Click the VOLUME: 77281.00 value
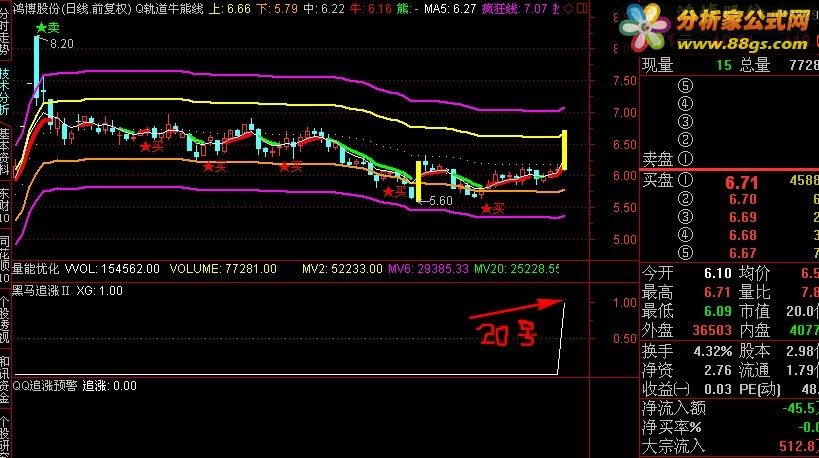This screenshot has width=819, height=458. pyautogui.click(x=223, y=269)
